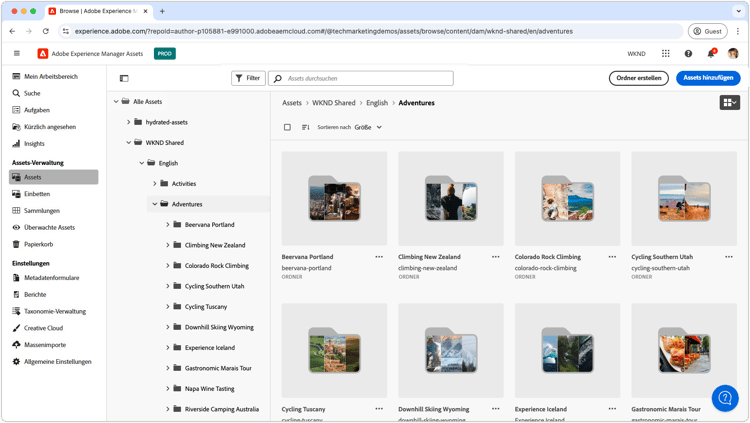Go to Suche in sidebar
The width and height of the screenshot is (750, 423).
[26, 93]
